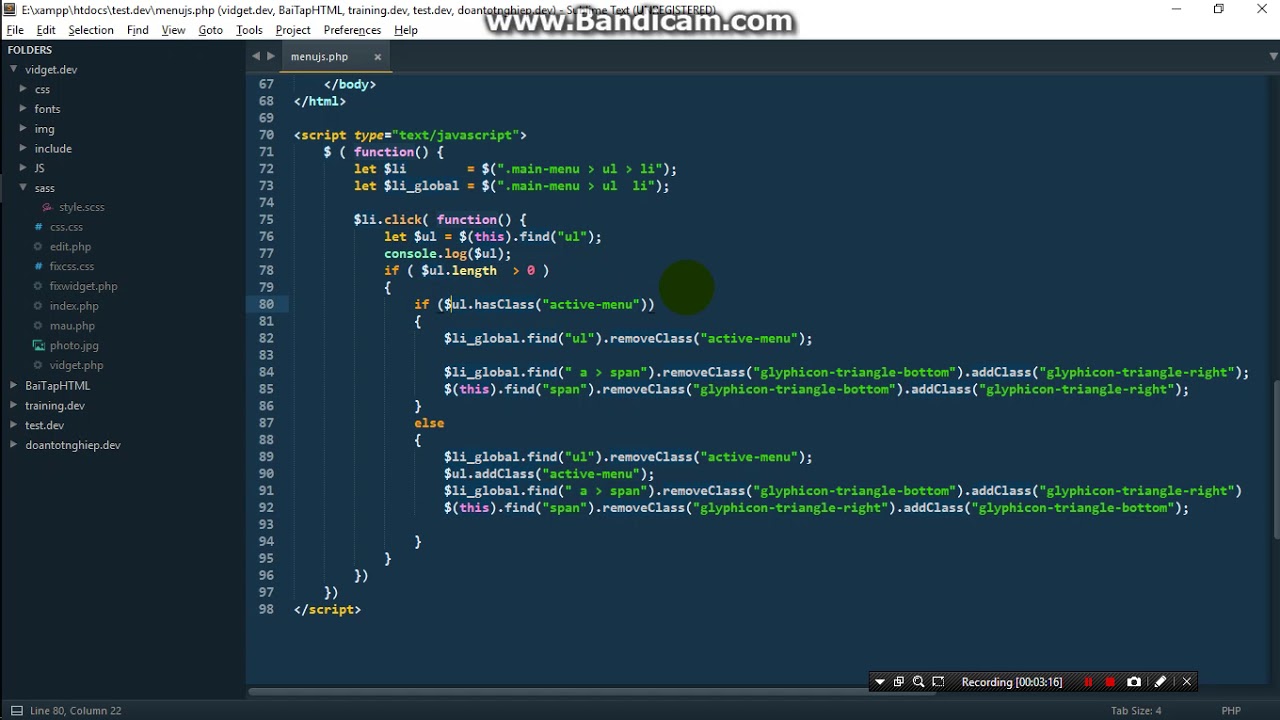Open the View menu

[x=174, y=30]
